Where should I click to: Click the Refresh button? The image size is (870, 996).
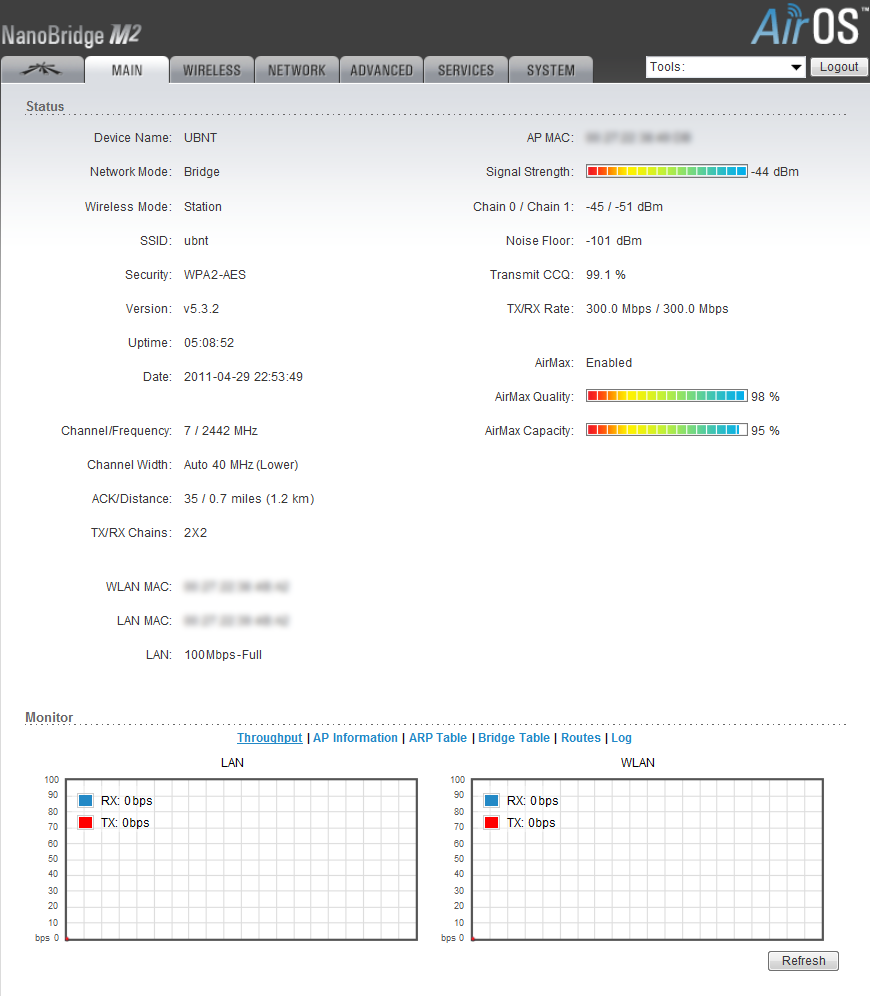[x=803, y=961]
